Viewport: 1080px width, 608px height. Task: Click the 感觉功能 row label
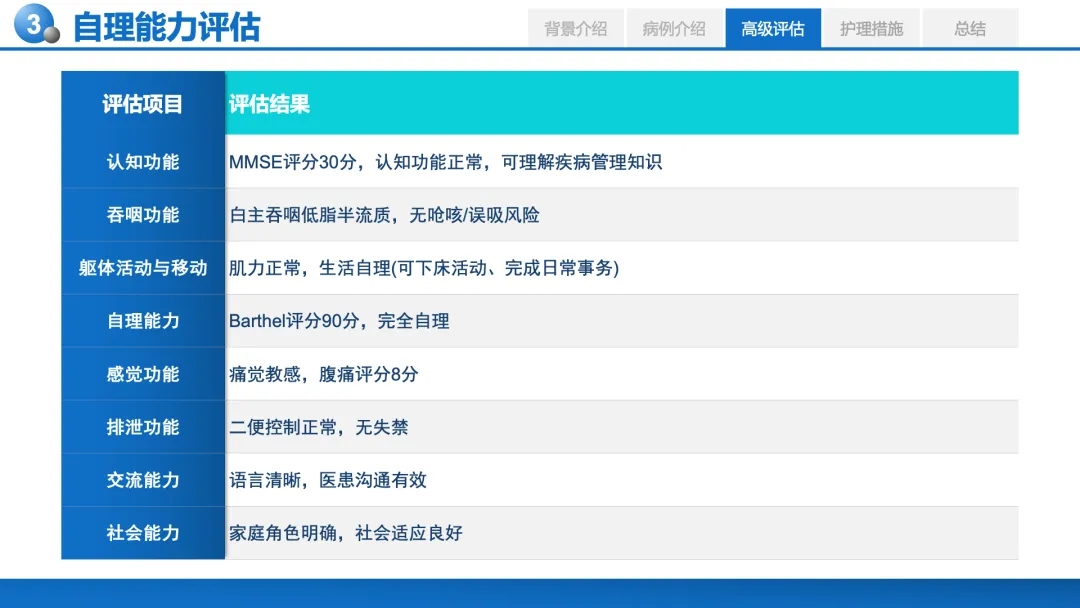143,374
